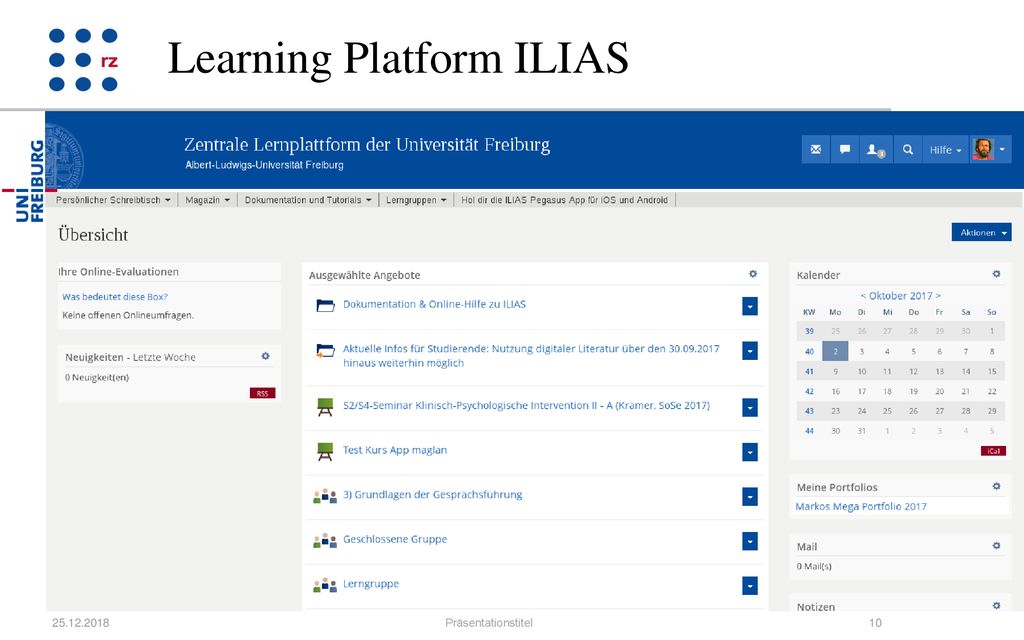Click the Oktober 2017 month title
Image resolution: width=1024 pixels, height=640 pixels.
901,296
